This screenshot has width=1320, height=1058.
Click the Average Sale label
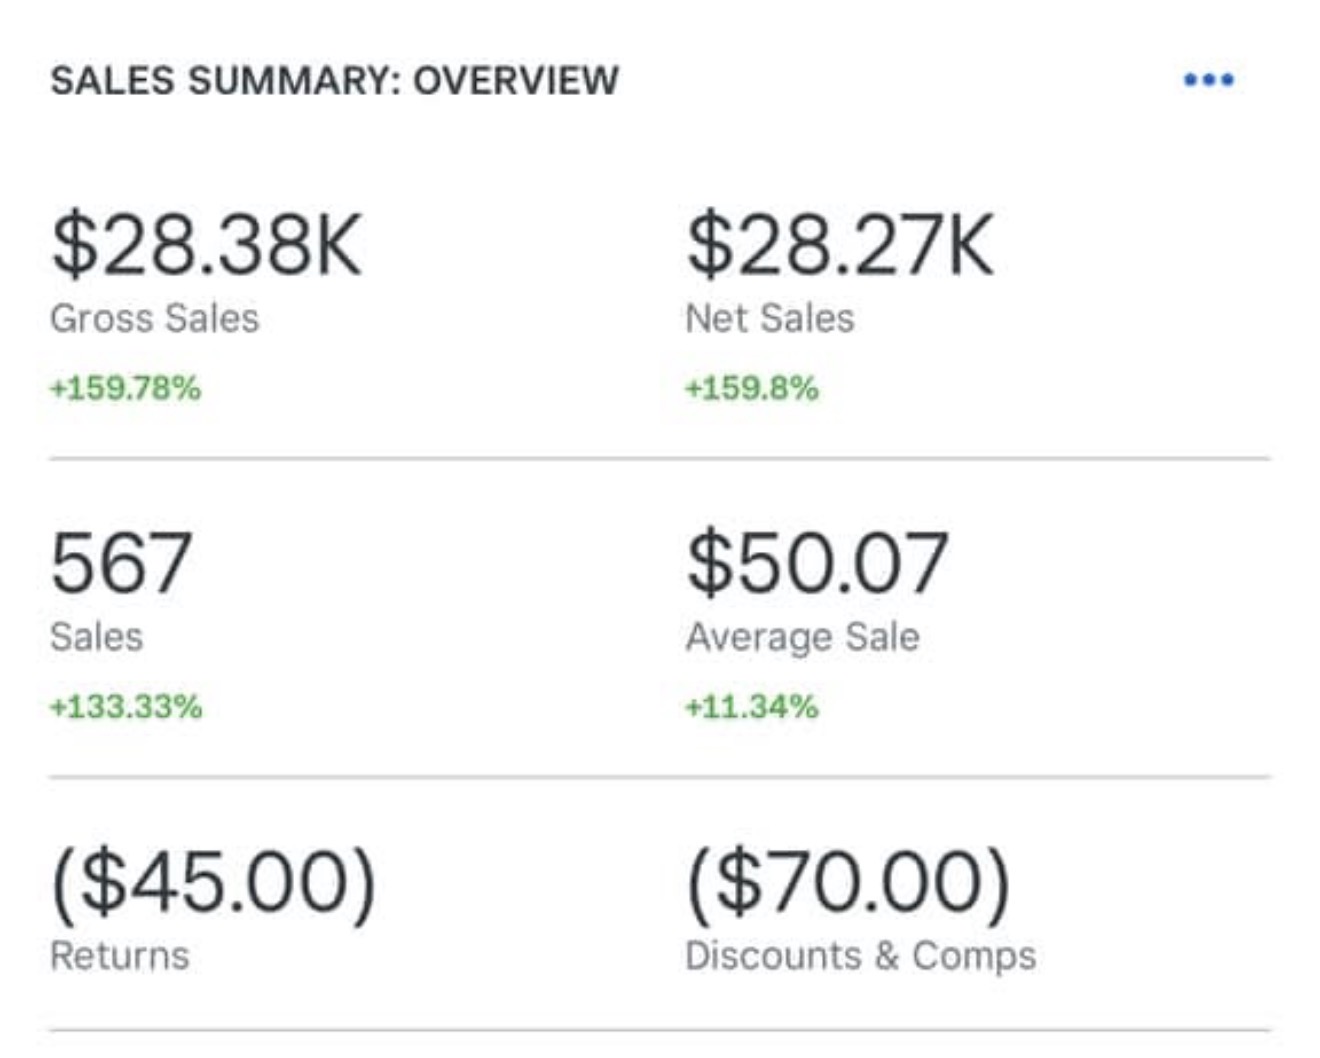pos(802,637)
